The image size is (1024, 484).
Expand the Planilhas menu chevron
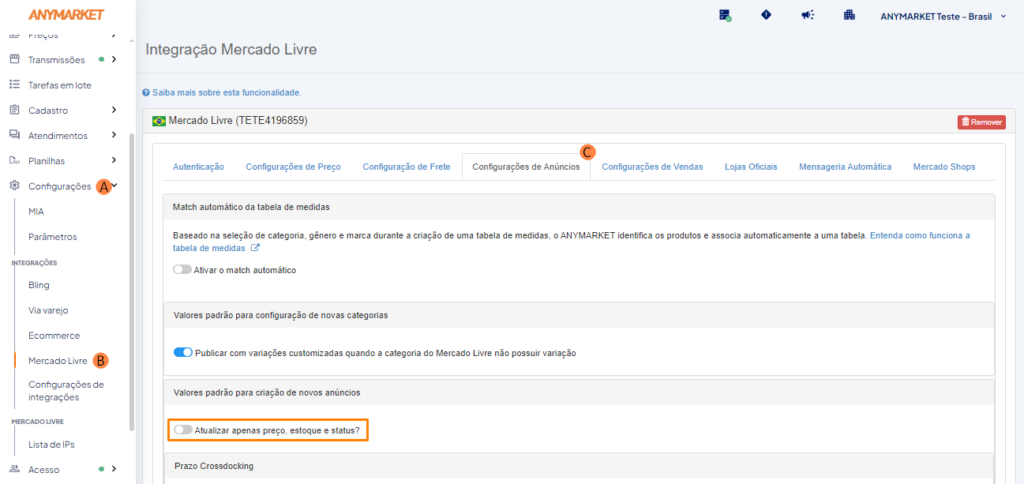pos(114,160)
